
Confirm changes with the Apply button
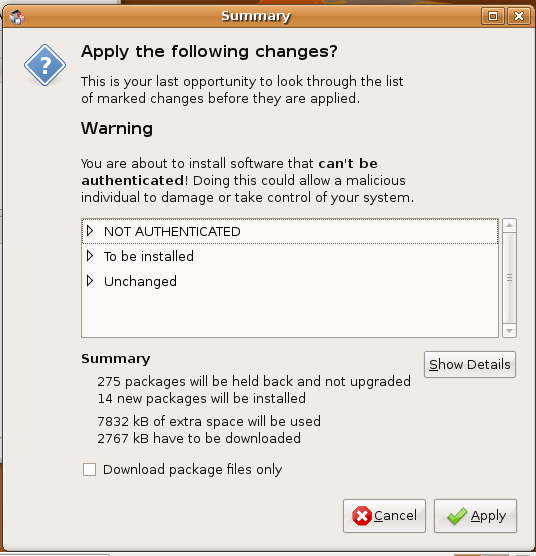475,516
